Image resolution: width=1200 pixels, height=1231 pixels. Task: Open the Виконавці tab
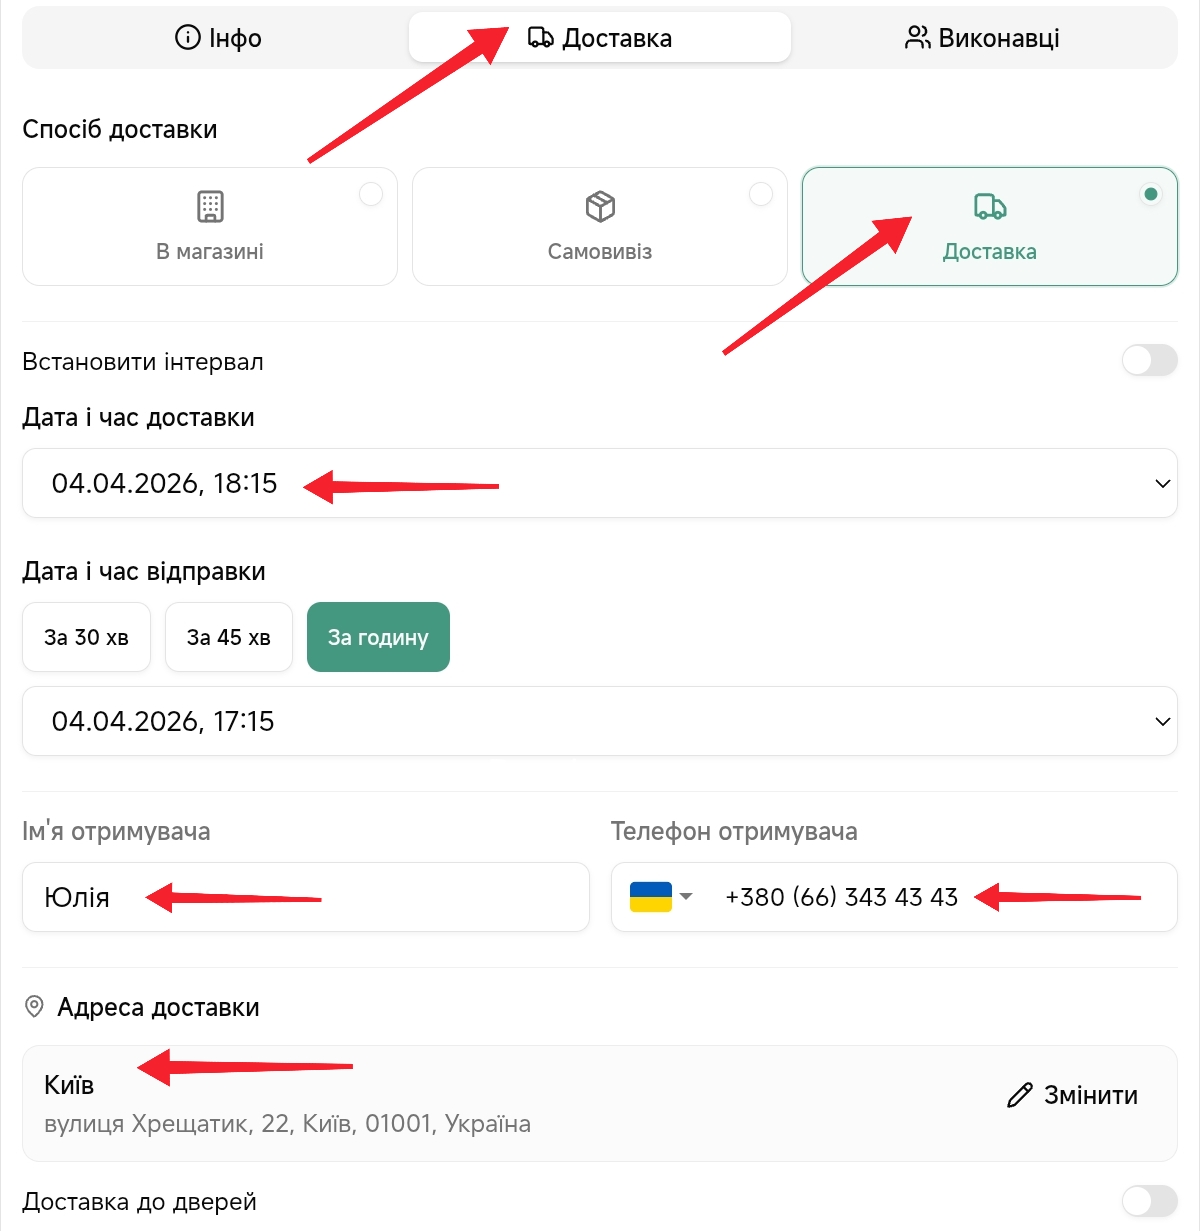click(982, 38)
